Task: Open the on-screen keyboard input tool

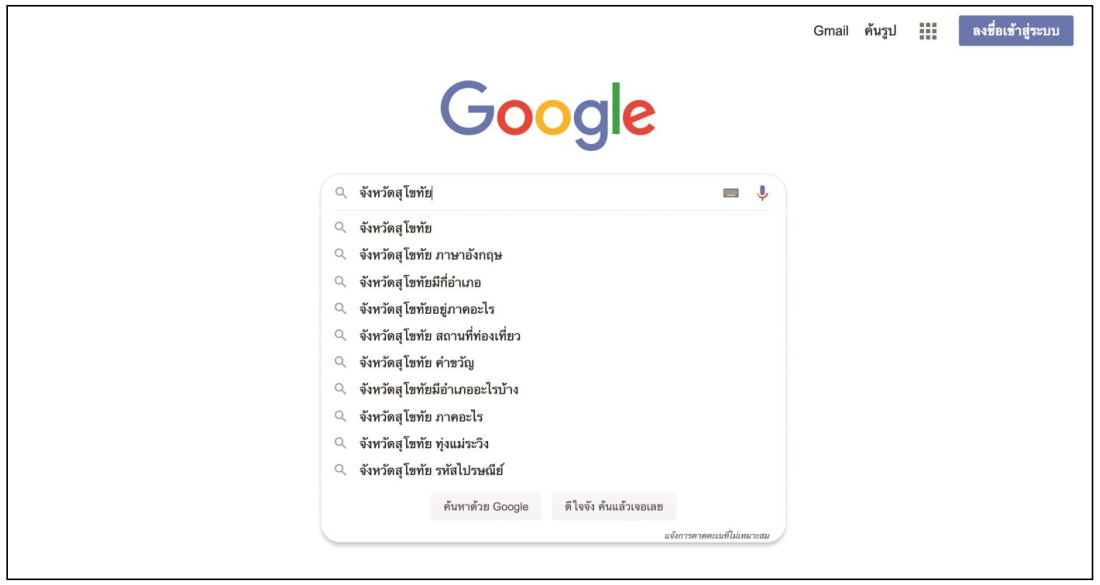Action: pos(731,193)
